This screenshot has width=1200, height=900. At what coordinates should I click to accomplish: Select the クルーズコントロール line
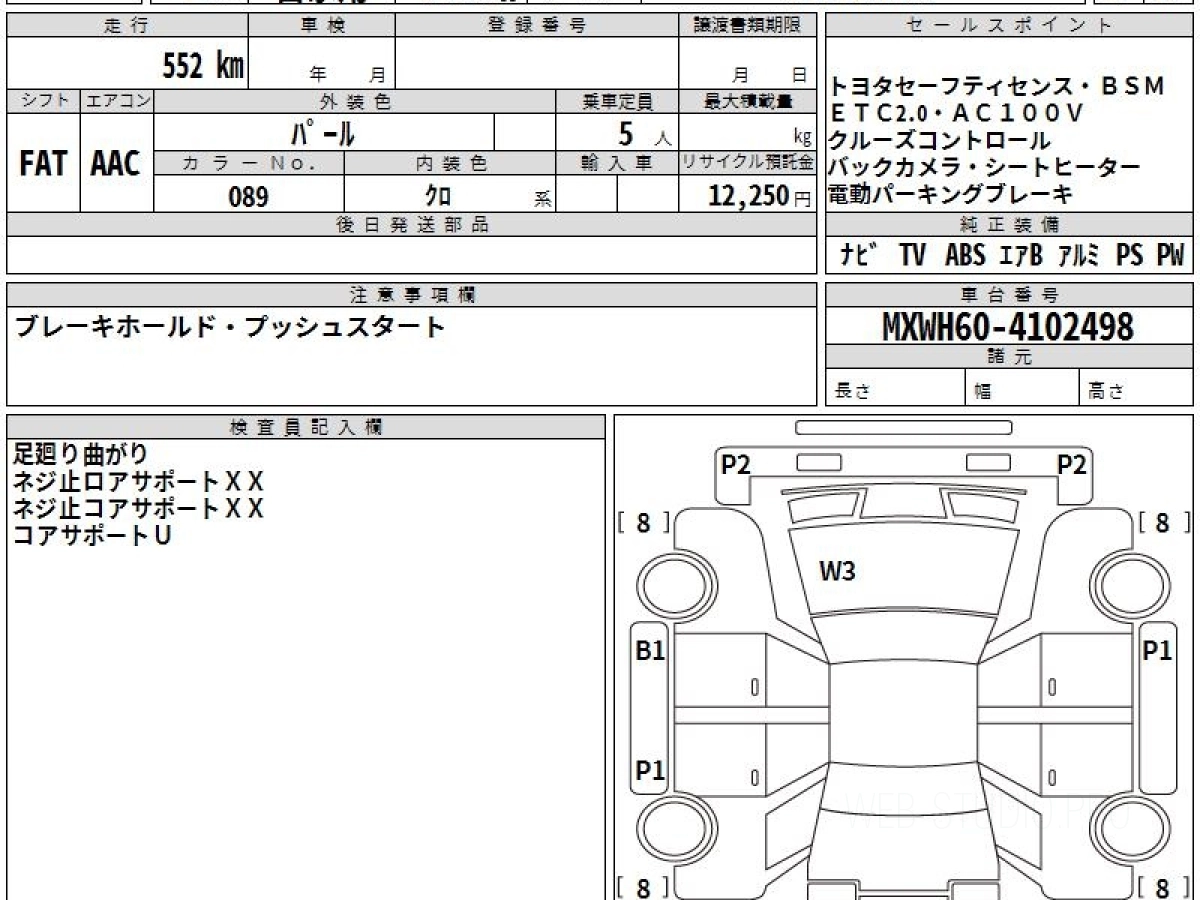pyautogui.click(x=940, y=140)
